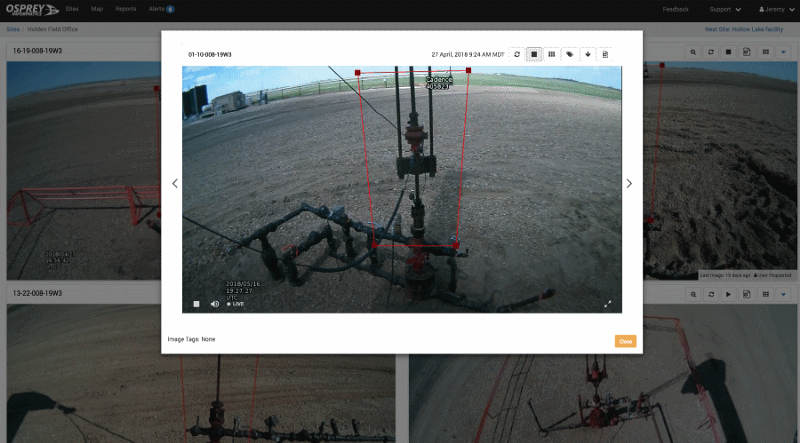Refresh the image in the modal toolbar

click(517, 54)
